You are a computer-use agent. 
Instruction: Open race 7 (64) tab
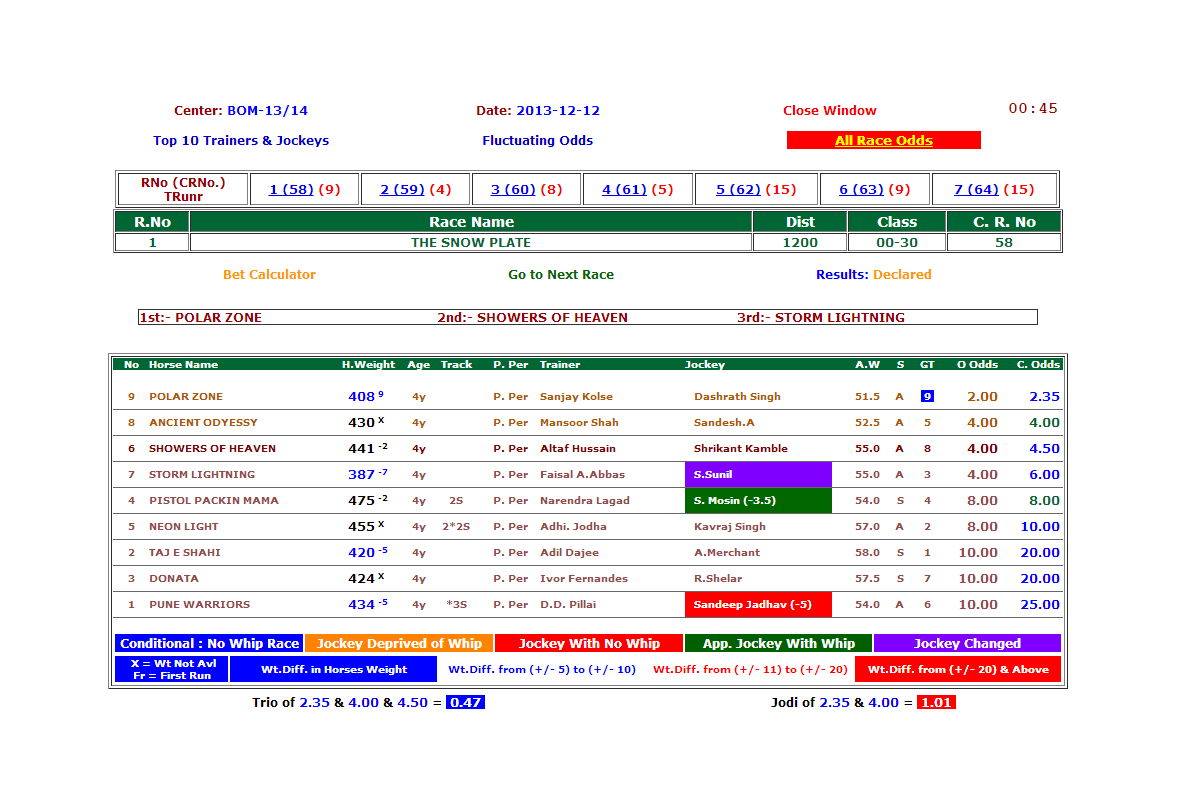click(977, 190)
